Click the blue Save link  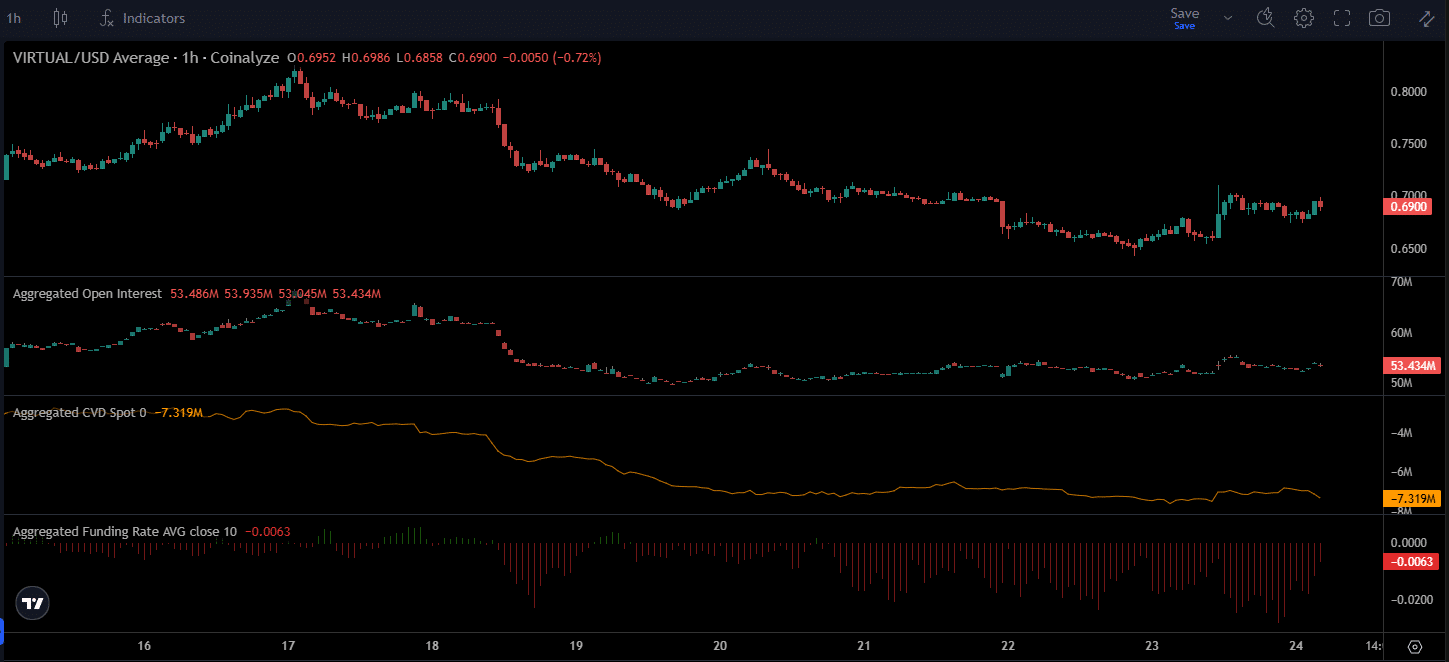[x=1184, y=25]
